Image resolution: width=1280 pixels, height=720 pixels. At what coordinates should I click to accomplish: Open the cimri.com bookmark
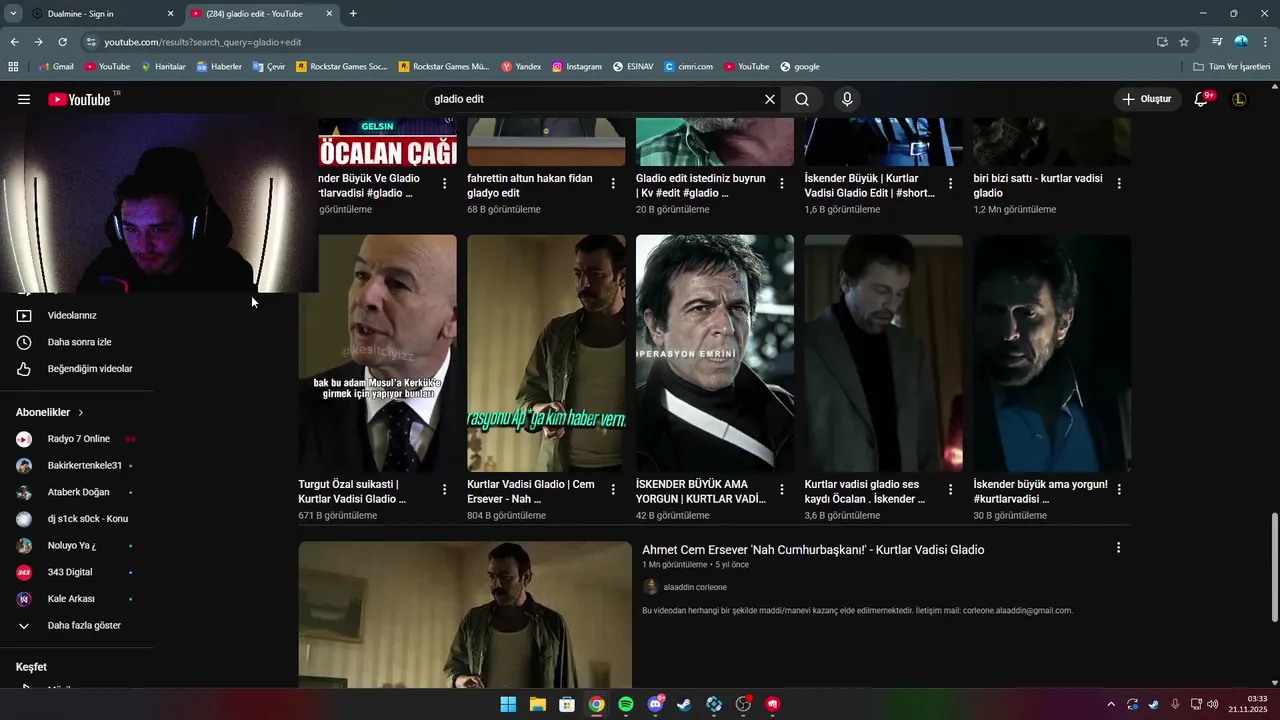point(688,67)
